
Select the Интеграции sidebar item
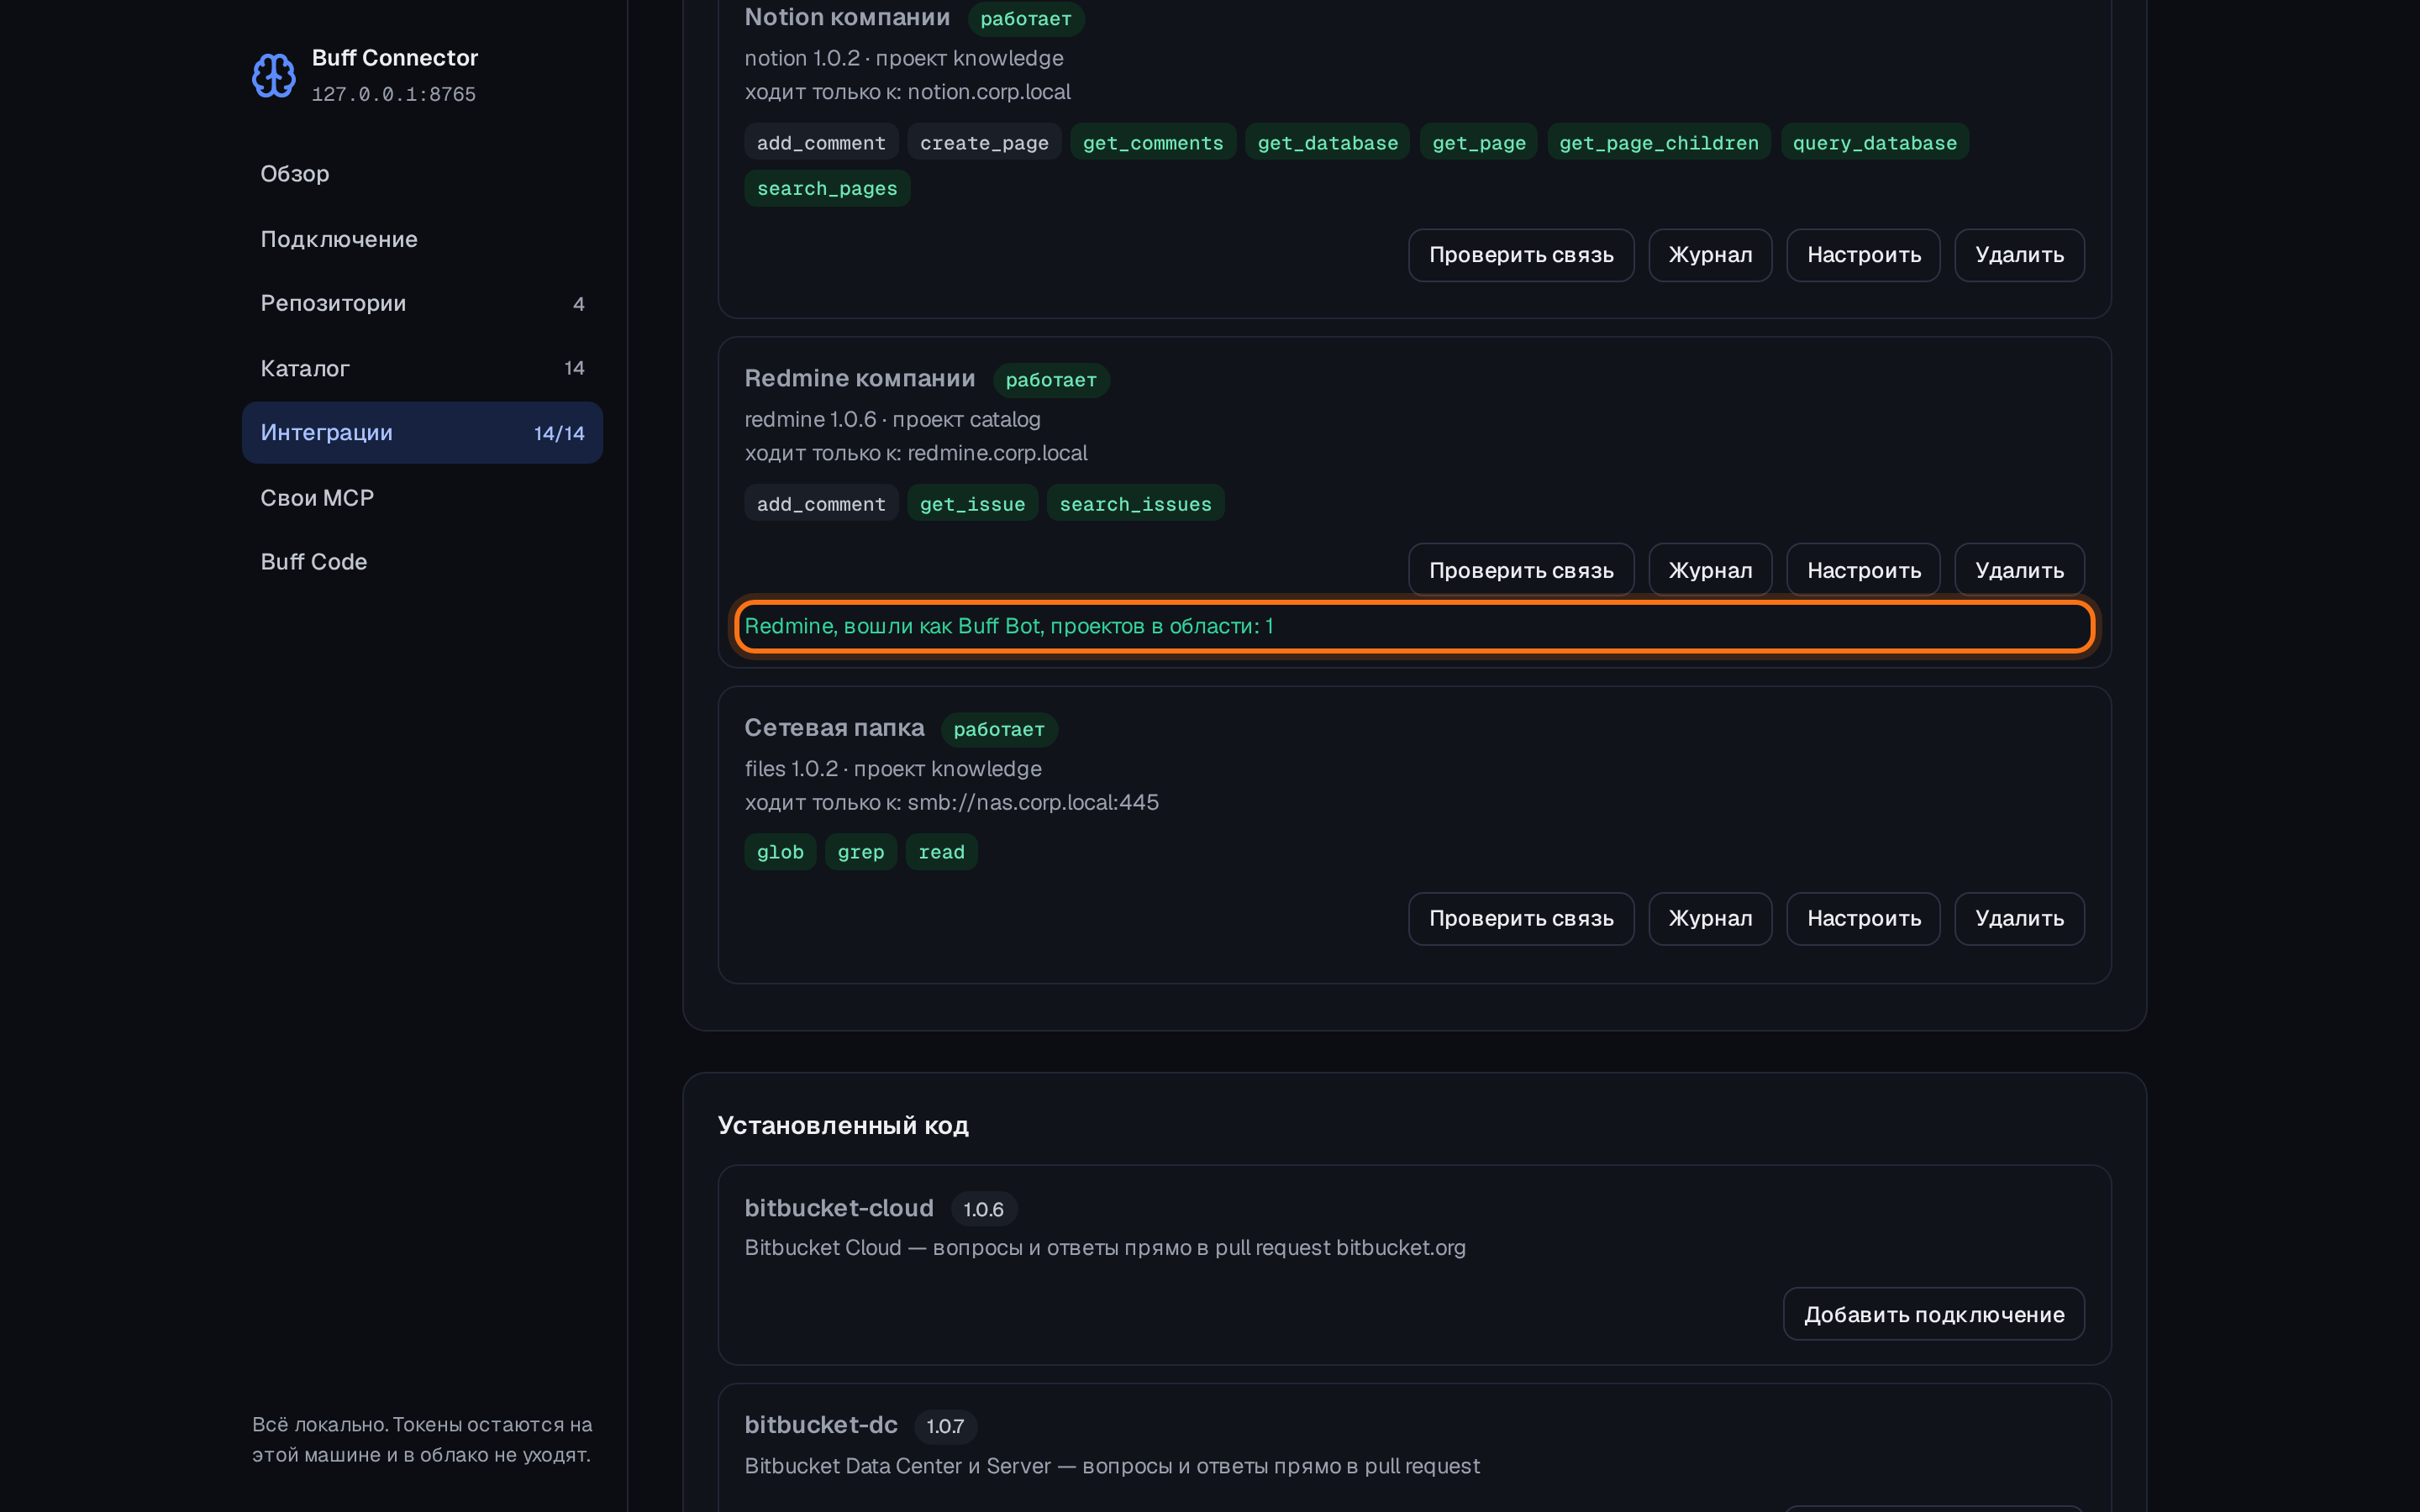[422, 433]
